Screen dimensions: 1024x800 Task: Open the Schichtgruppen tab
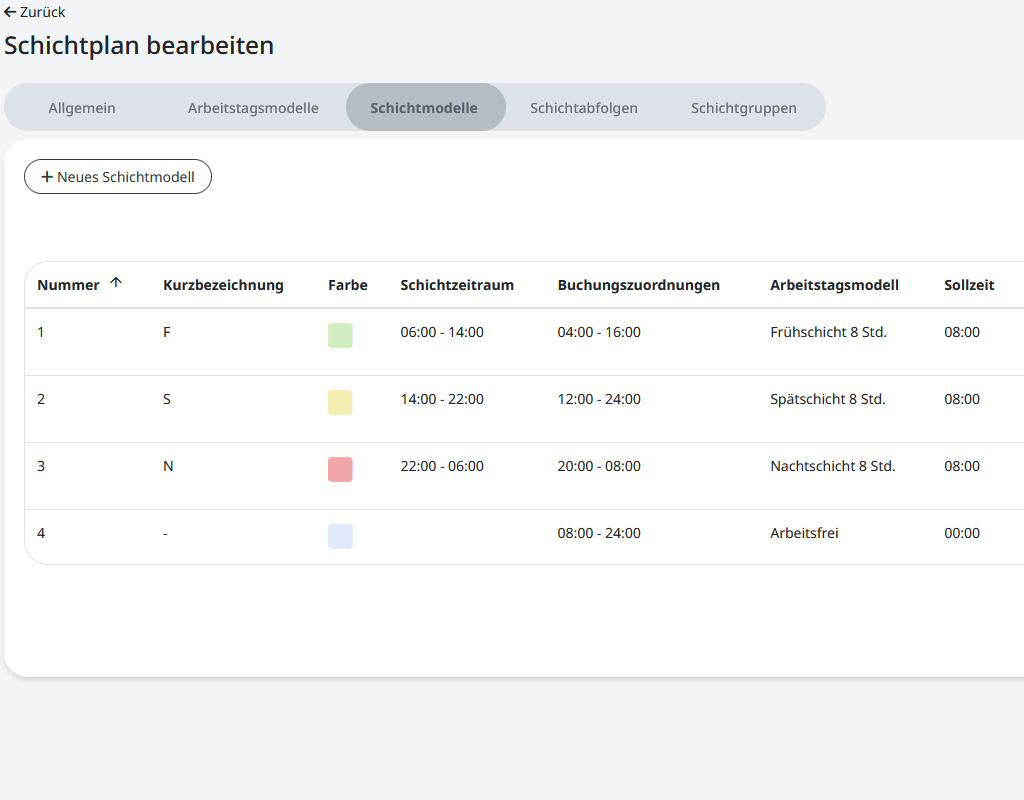coord(744,108)
